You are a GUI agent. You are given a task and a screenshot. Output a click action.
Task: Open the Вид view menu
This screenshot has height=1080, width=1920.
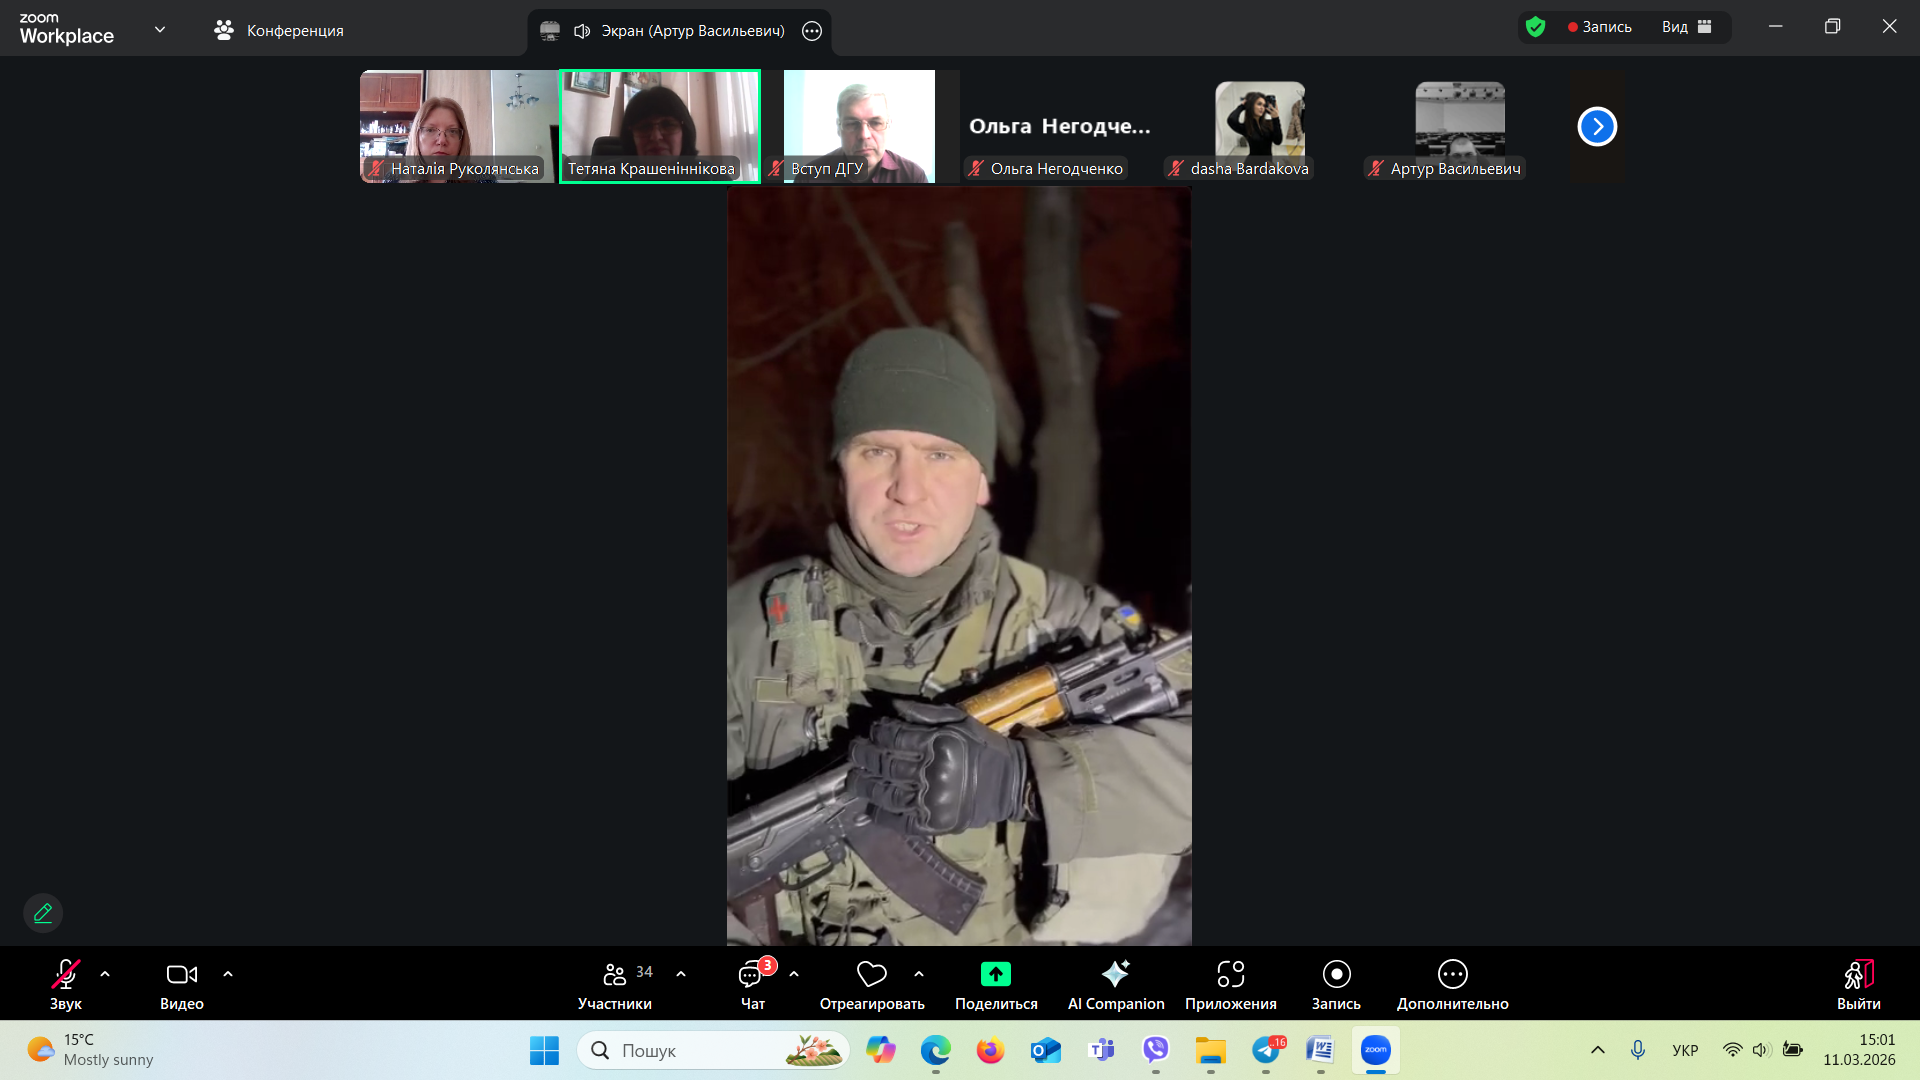pyautogui.click(x=1686, y=27)
